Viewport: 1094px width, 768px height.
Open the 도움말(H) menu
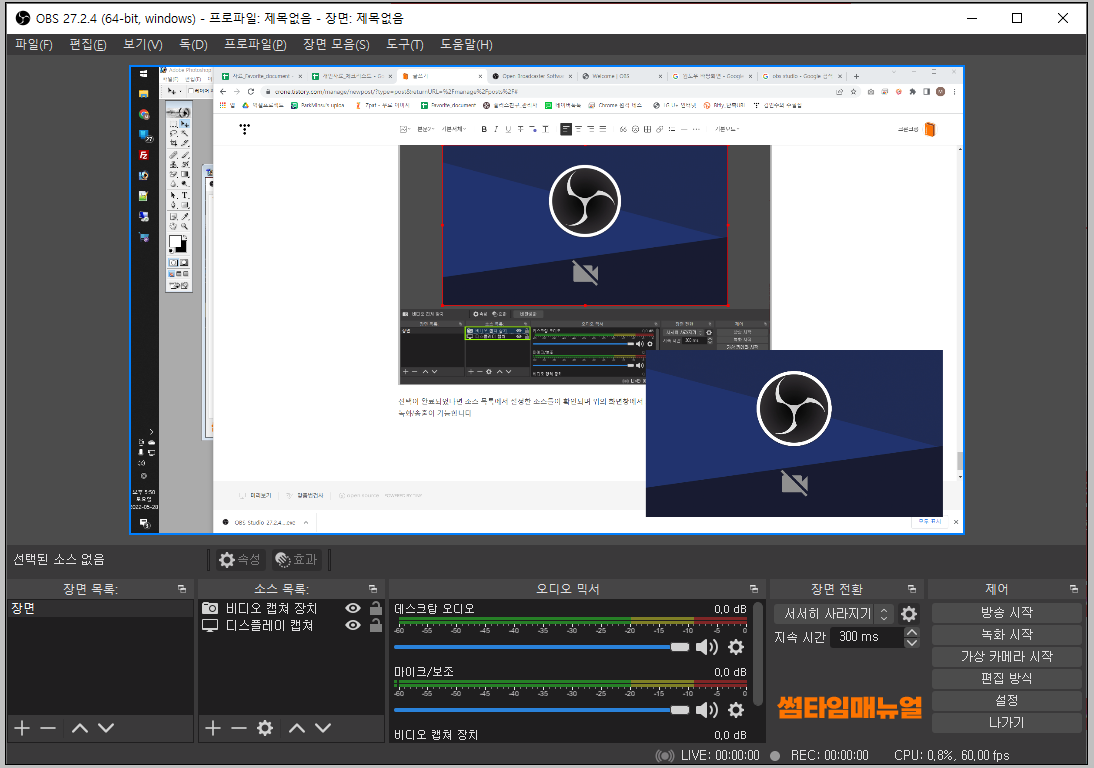[x=466, y=45]
